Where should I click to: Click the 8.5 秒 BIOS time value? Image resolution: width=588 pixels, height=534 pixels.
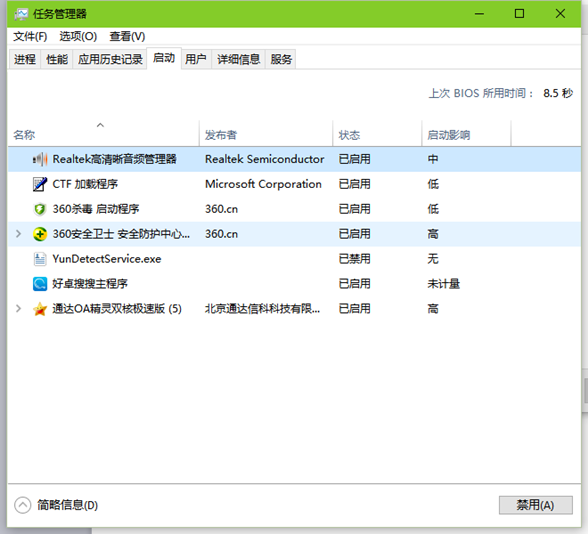558,93
